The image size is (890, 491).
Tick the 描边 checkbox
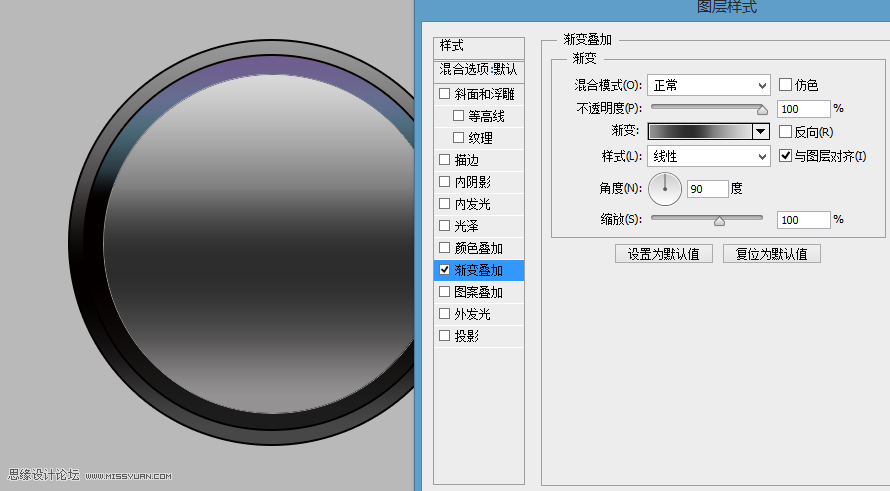pyautogui.click(x=444, y=160)
